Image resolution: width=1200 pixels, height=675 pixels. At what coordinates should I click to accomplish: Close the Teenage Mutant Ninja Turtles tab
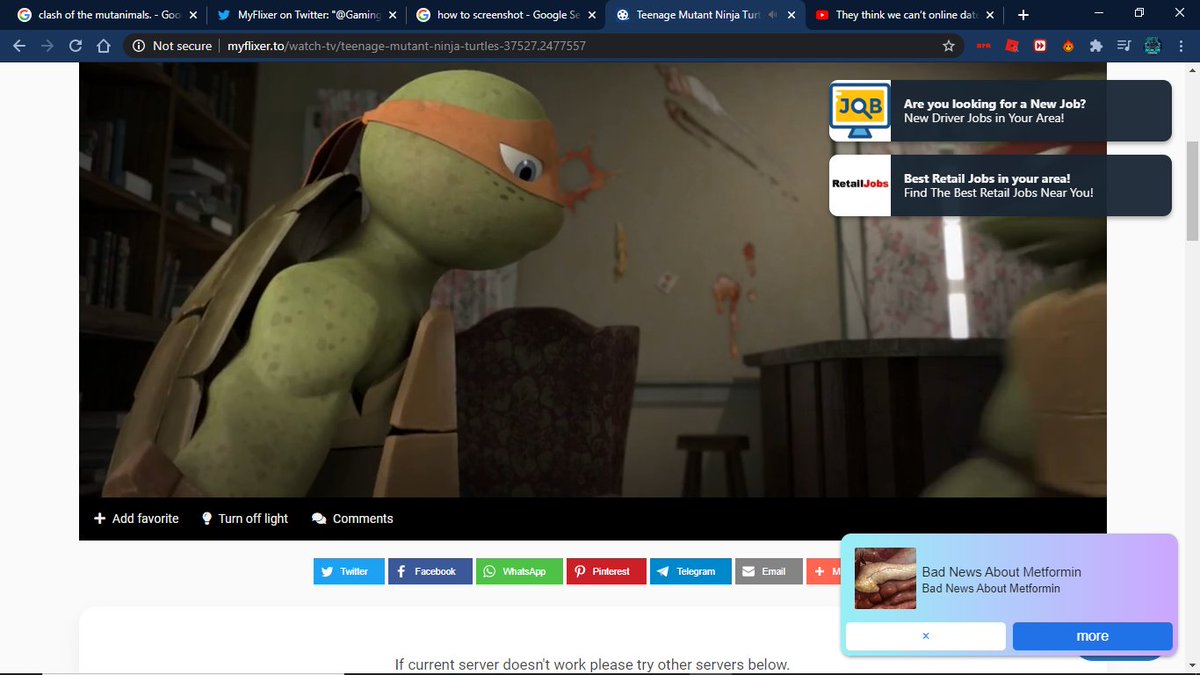pos(791,15)
